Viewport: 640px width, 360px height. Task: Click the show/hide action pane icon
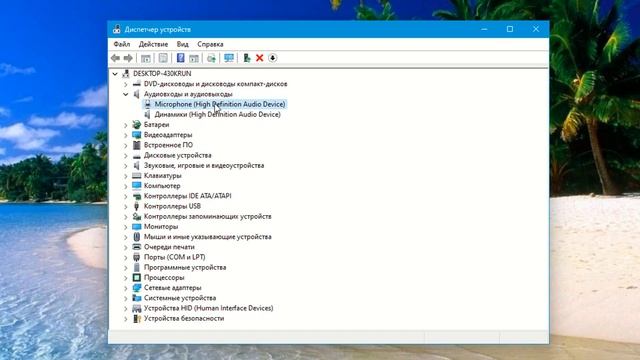[194, 58]
